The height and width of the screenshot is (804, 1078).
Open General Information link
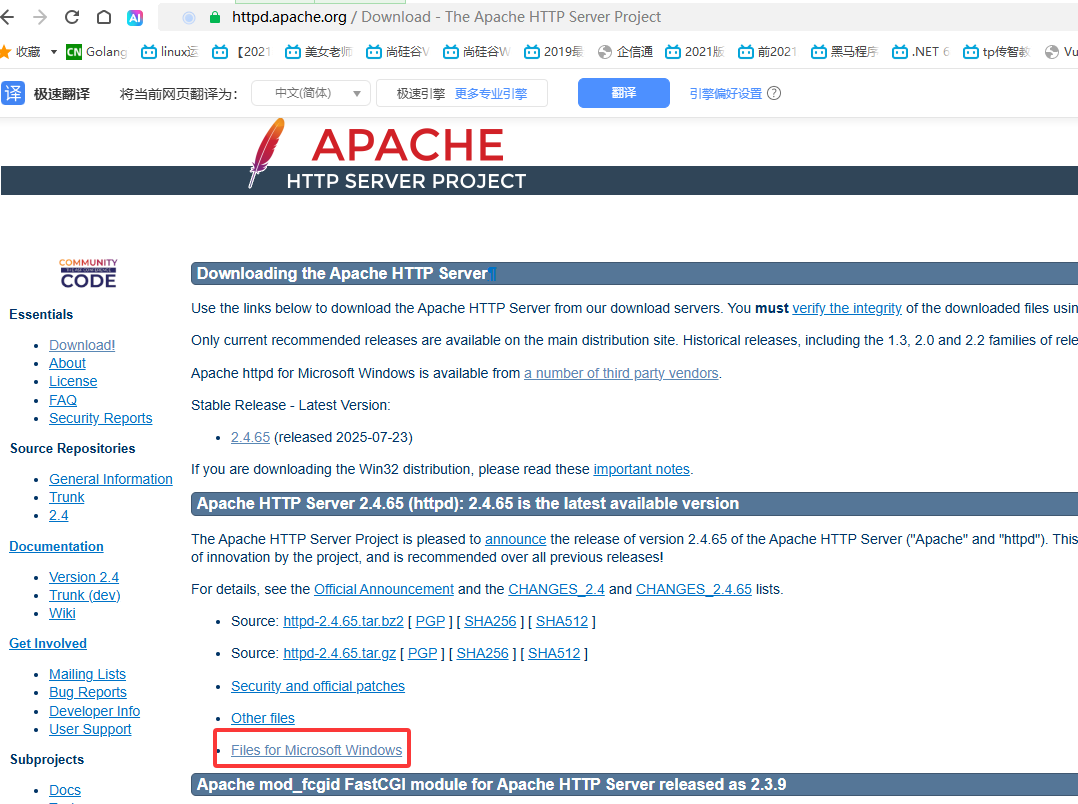click(111, 479)
